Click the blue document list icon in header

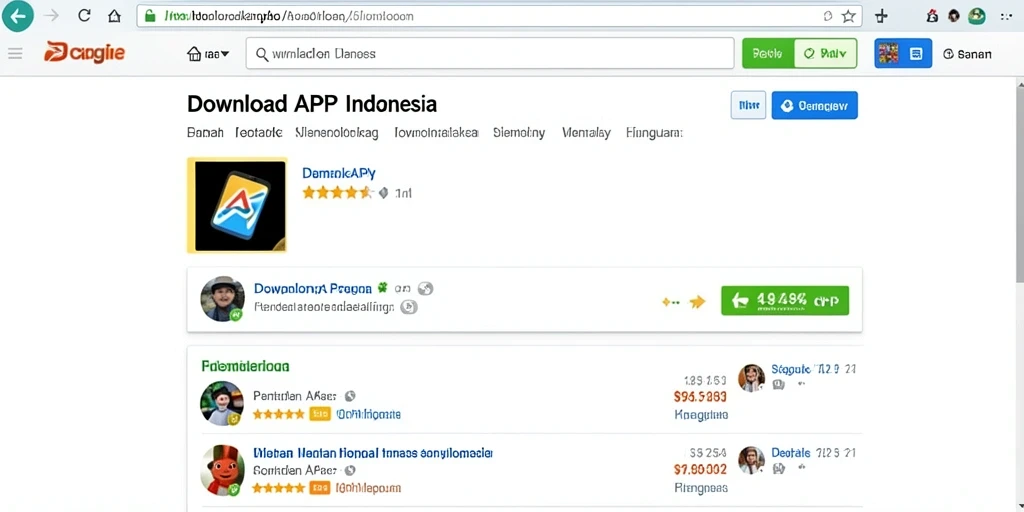tap(916, 54)
